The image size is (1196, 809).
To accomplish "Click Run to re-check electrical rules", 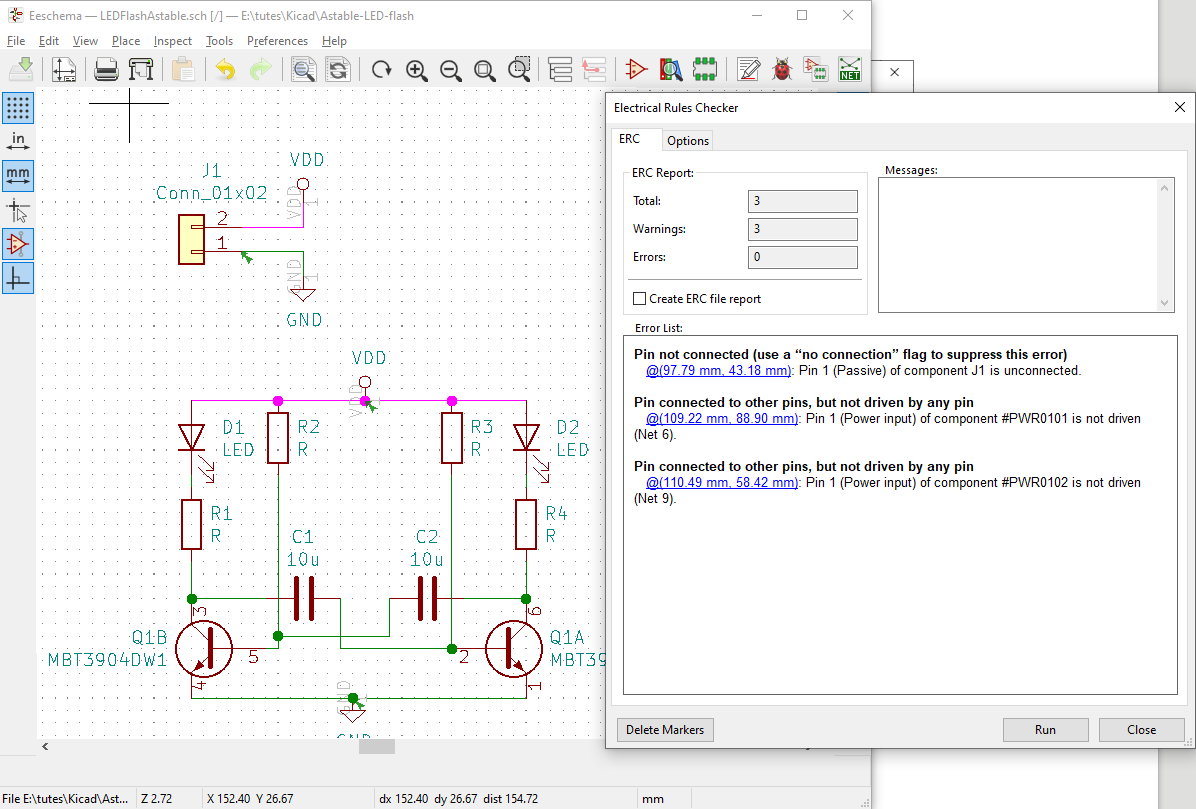I will pos(1045,729).
